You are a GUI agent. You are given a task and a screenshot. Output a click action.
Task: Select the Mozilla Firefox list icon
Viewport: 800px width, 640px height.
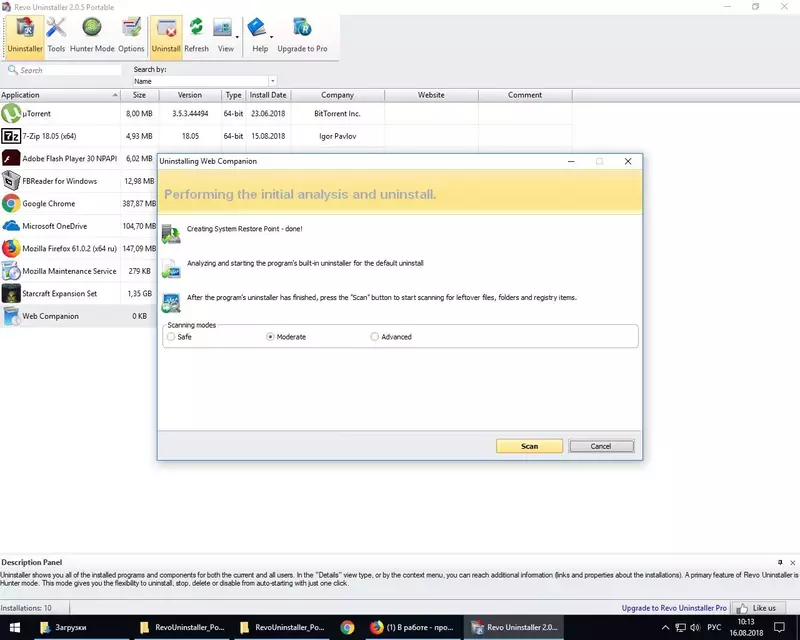[11, 249]
